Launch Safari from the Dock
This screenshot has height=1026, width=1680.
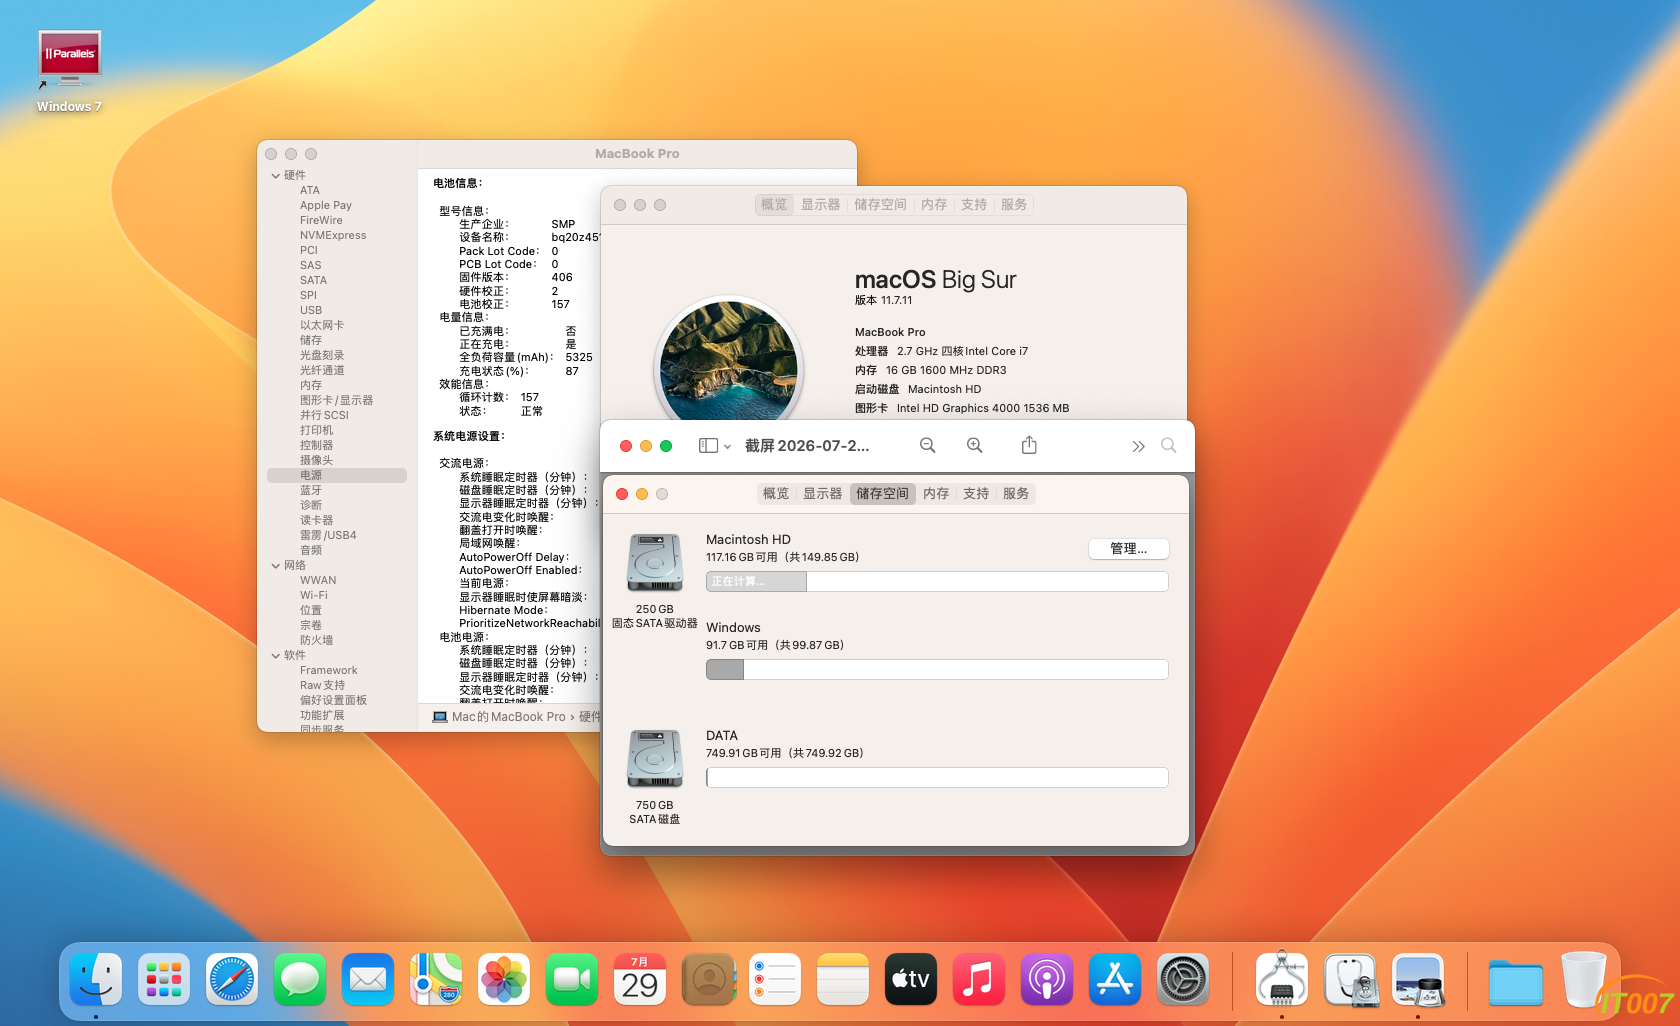click(232, 979)
